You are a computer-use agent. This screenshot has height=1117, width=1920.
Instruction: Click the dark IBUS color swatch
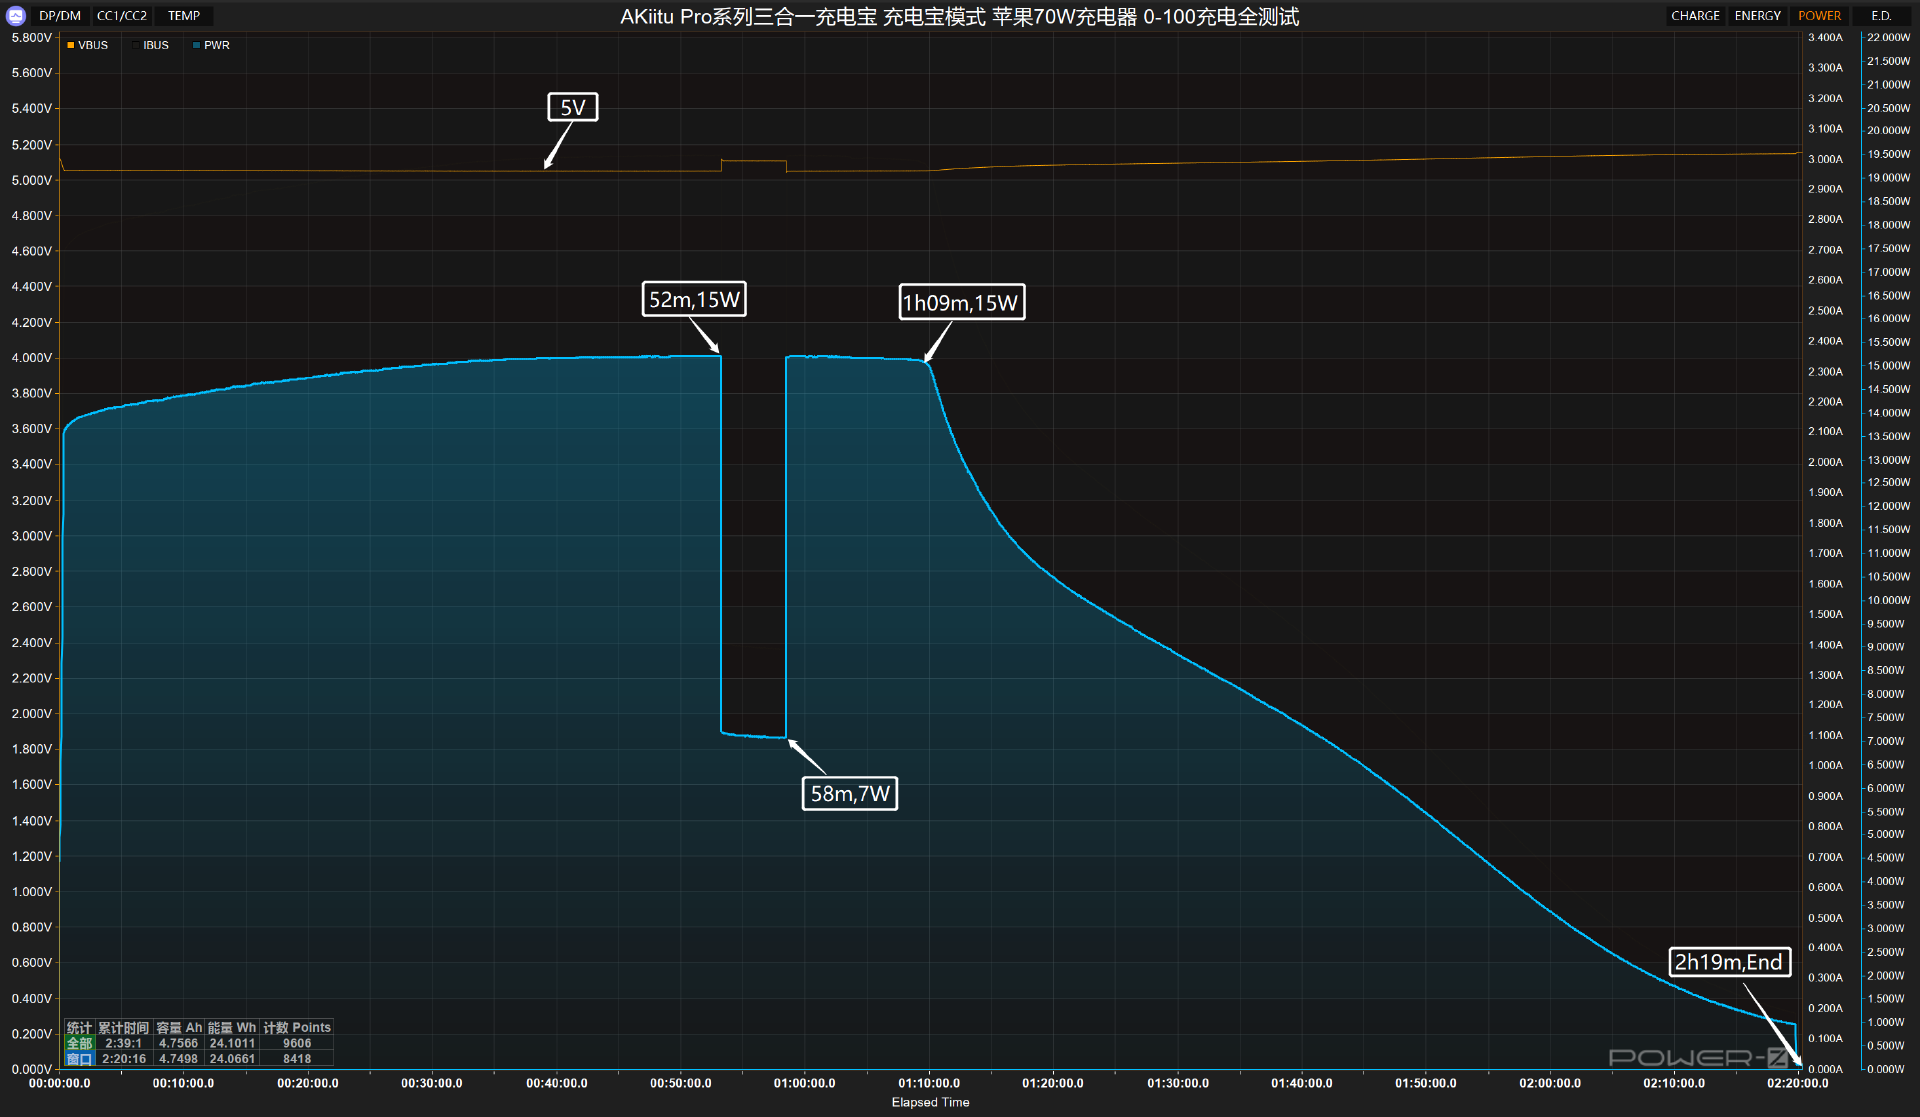click(x=135, y=45)
